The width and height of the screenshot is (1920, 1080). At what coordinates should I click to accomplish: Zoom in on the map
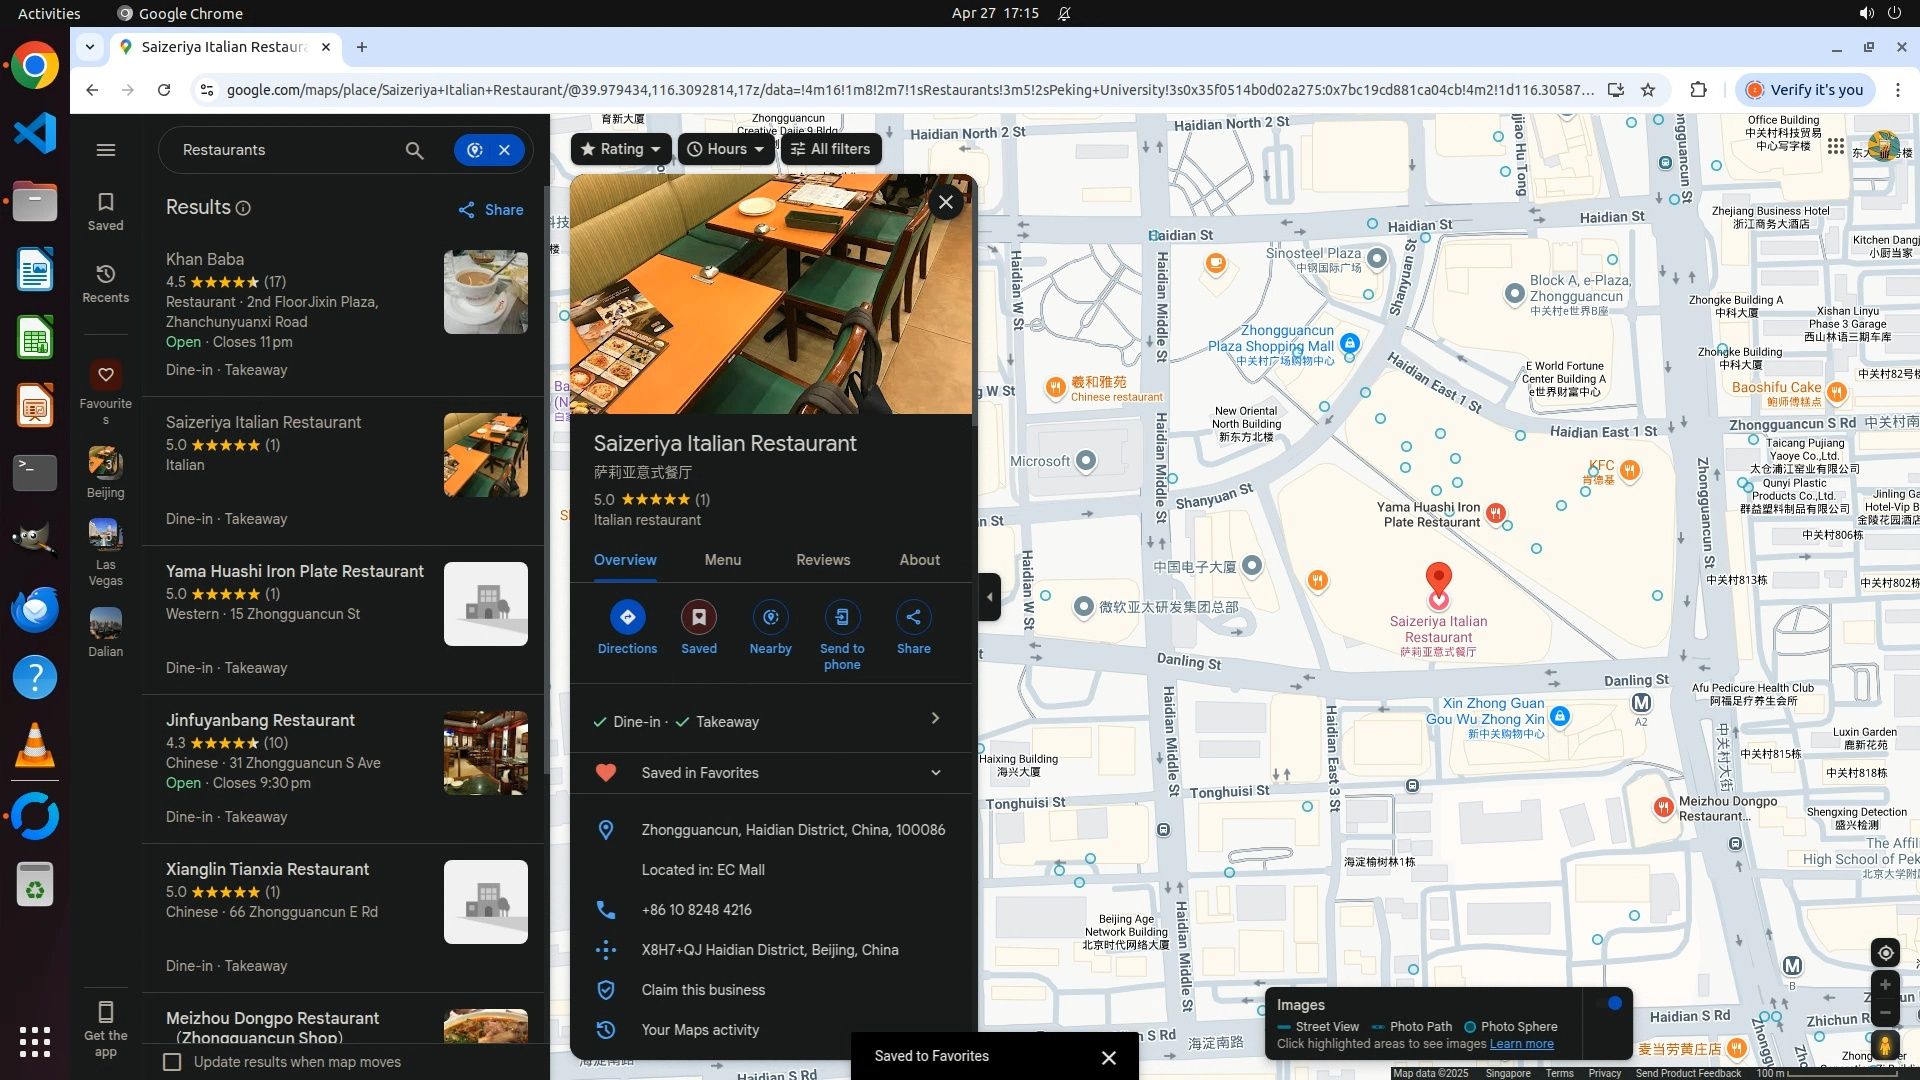(1885, 985)
